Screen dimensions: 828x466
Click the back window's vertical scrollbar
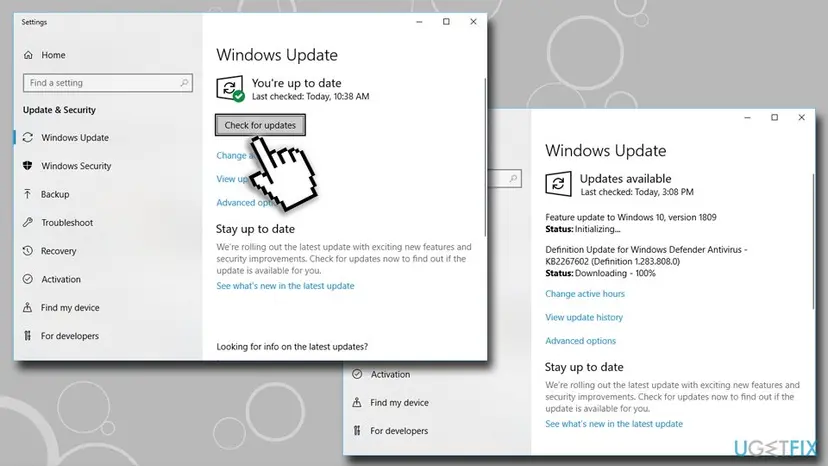point(814,240)
